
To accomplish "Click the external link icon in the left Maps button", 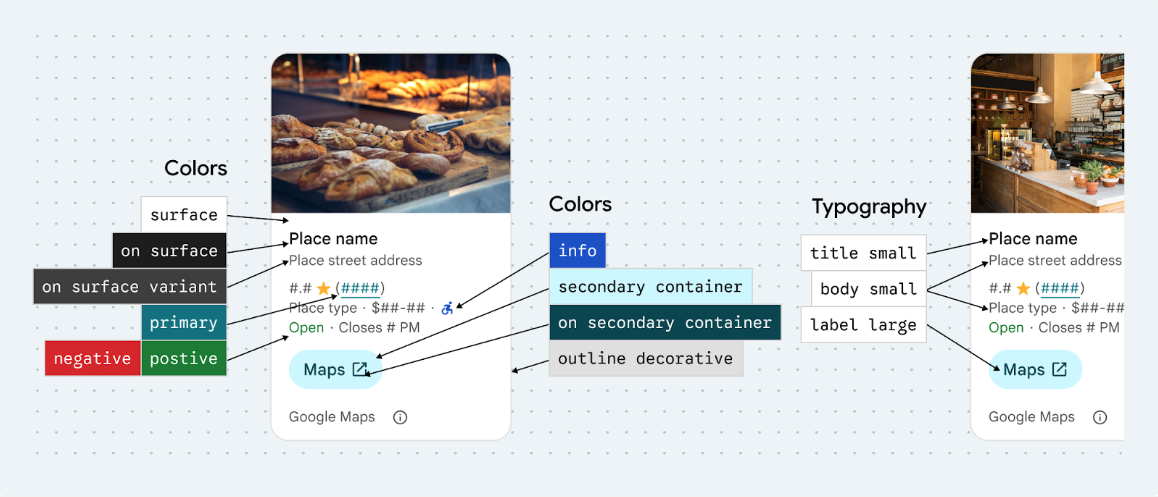I will tap(360, 370).
